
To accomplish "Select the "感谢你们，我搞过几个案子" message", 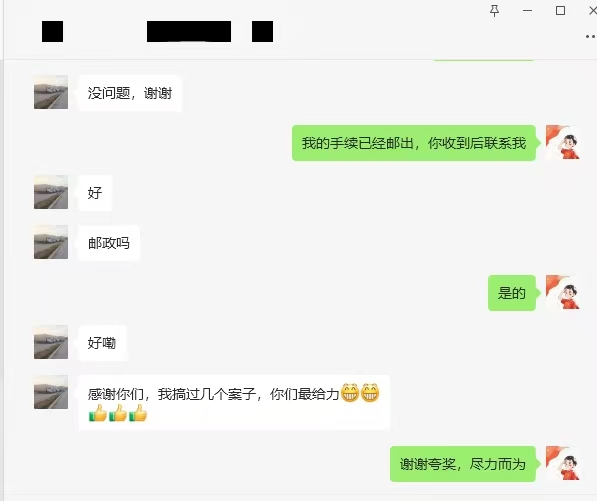I will click(x=234, y=403).
